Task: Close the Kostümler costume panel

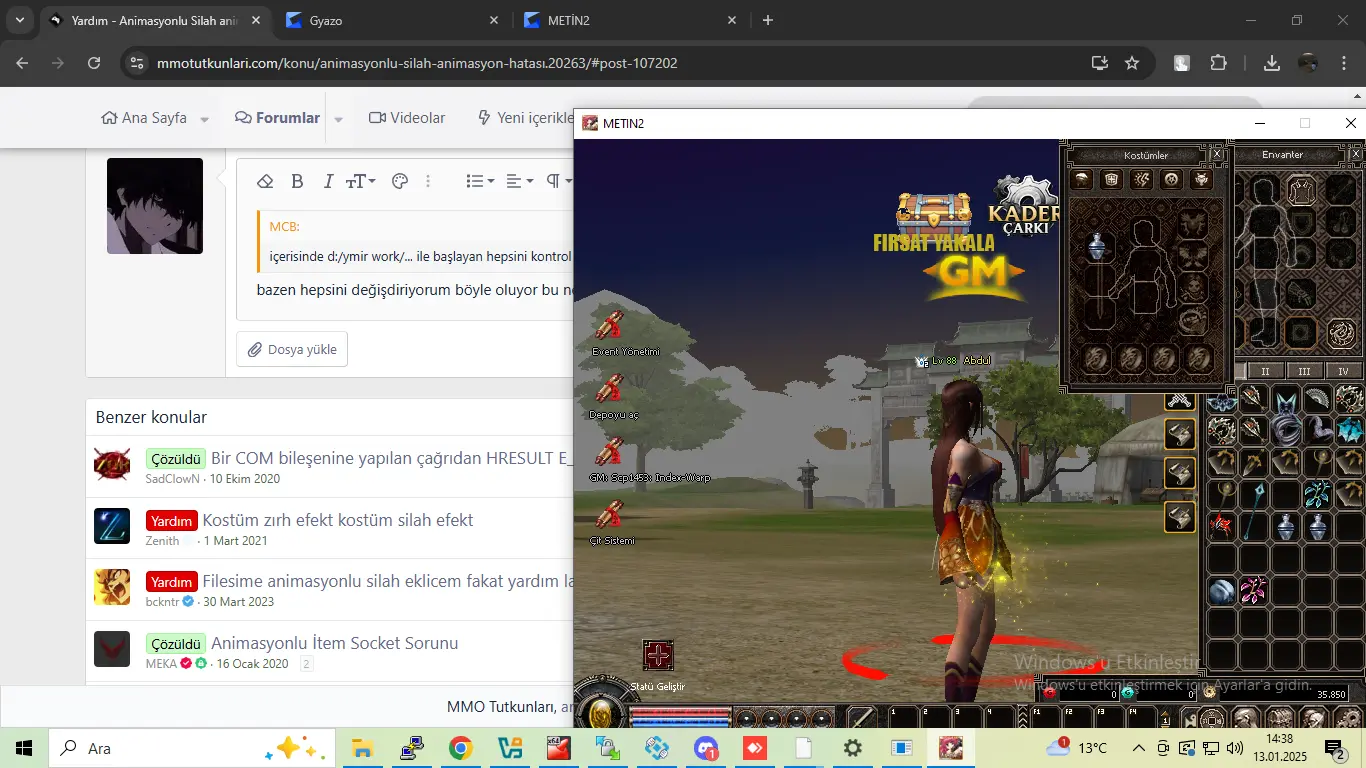Action: tap(1217, 155)
